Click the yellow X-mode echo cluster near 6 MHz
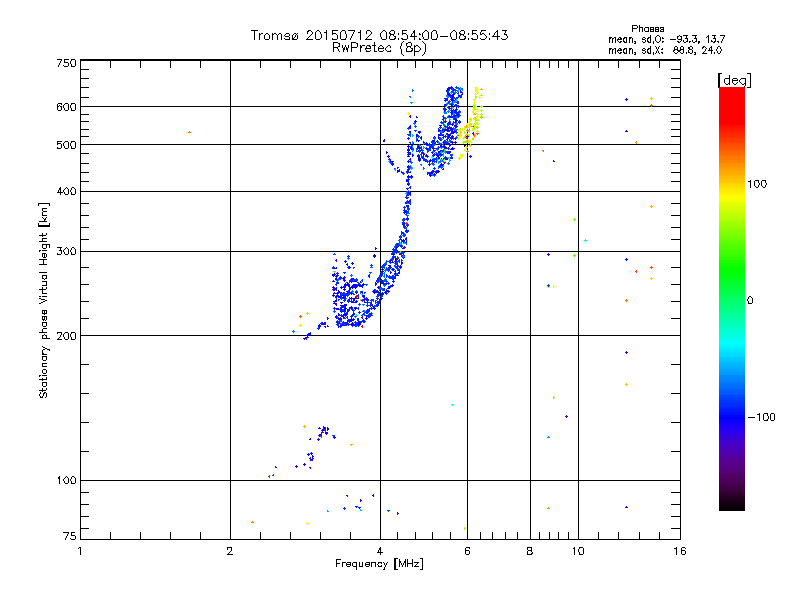The width and height of the screenshot is (800, 600). [472, 122]
